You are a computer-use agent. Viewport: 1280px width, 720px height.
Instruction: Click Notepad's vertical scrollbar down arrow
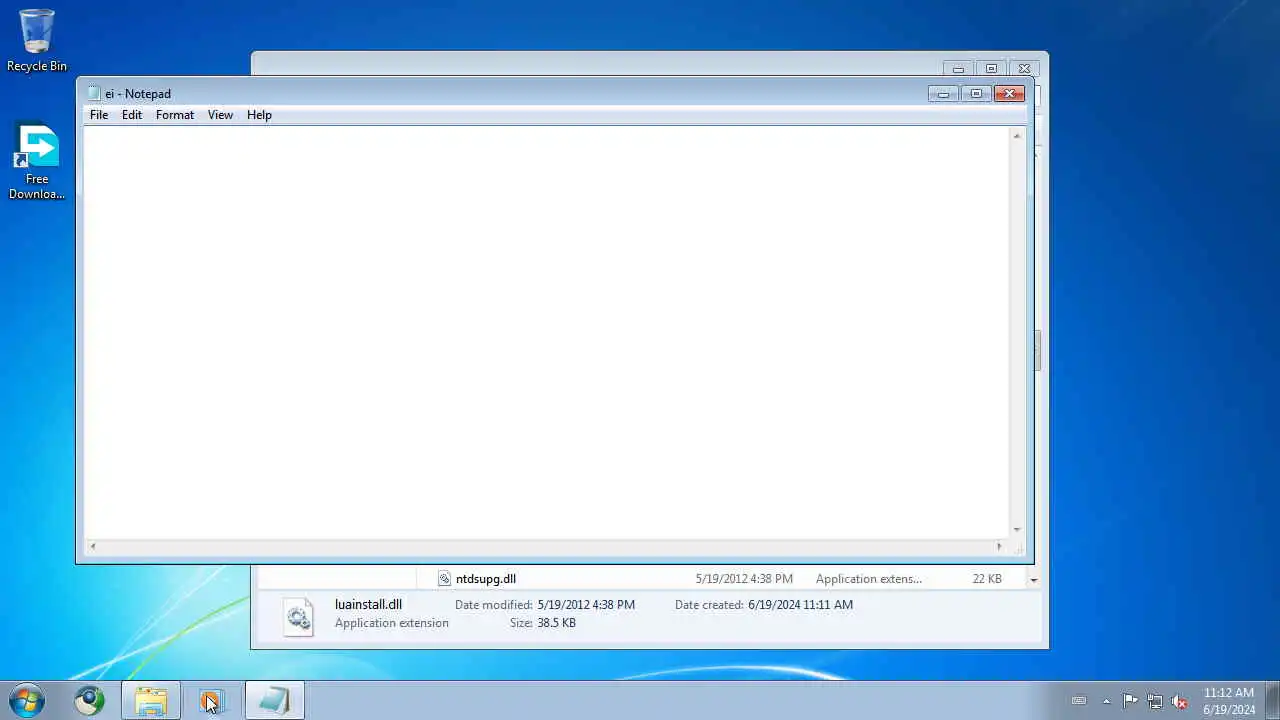(1017, 530)
